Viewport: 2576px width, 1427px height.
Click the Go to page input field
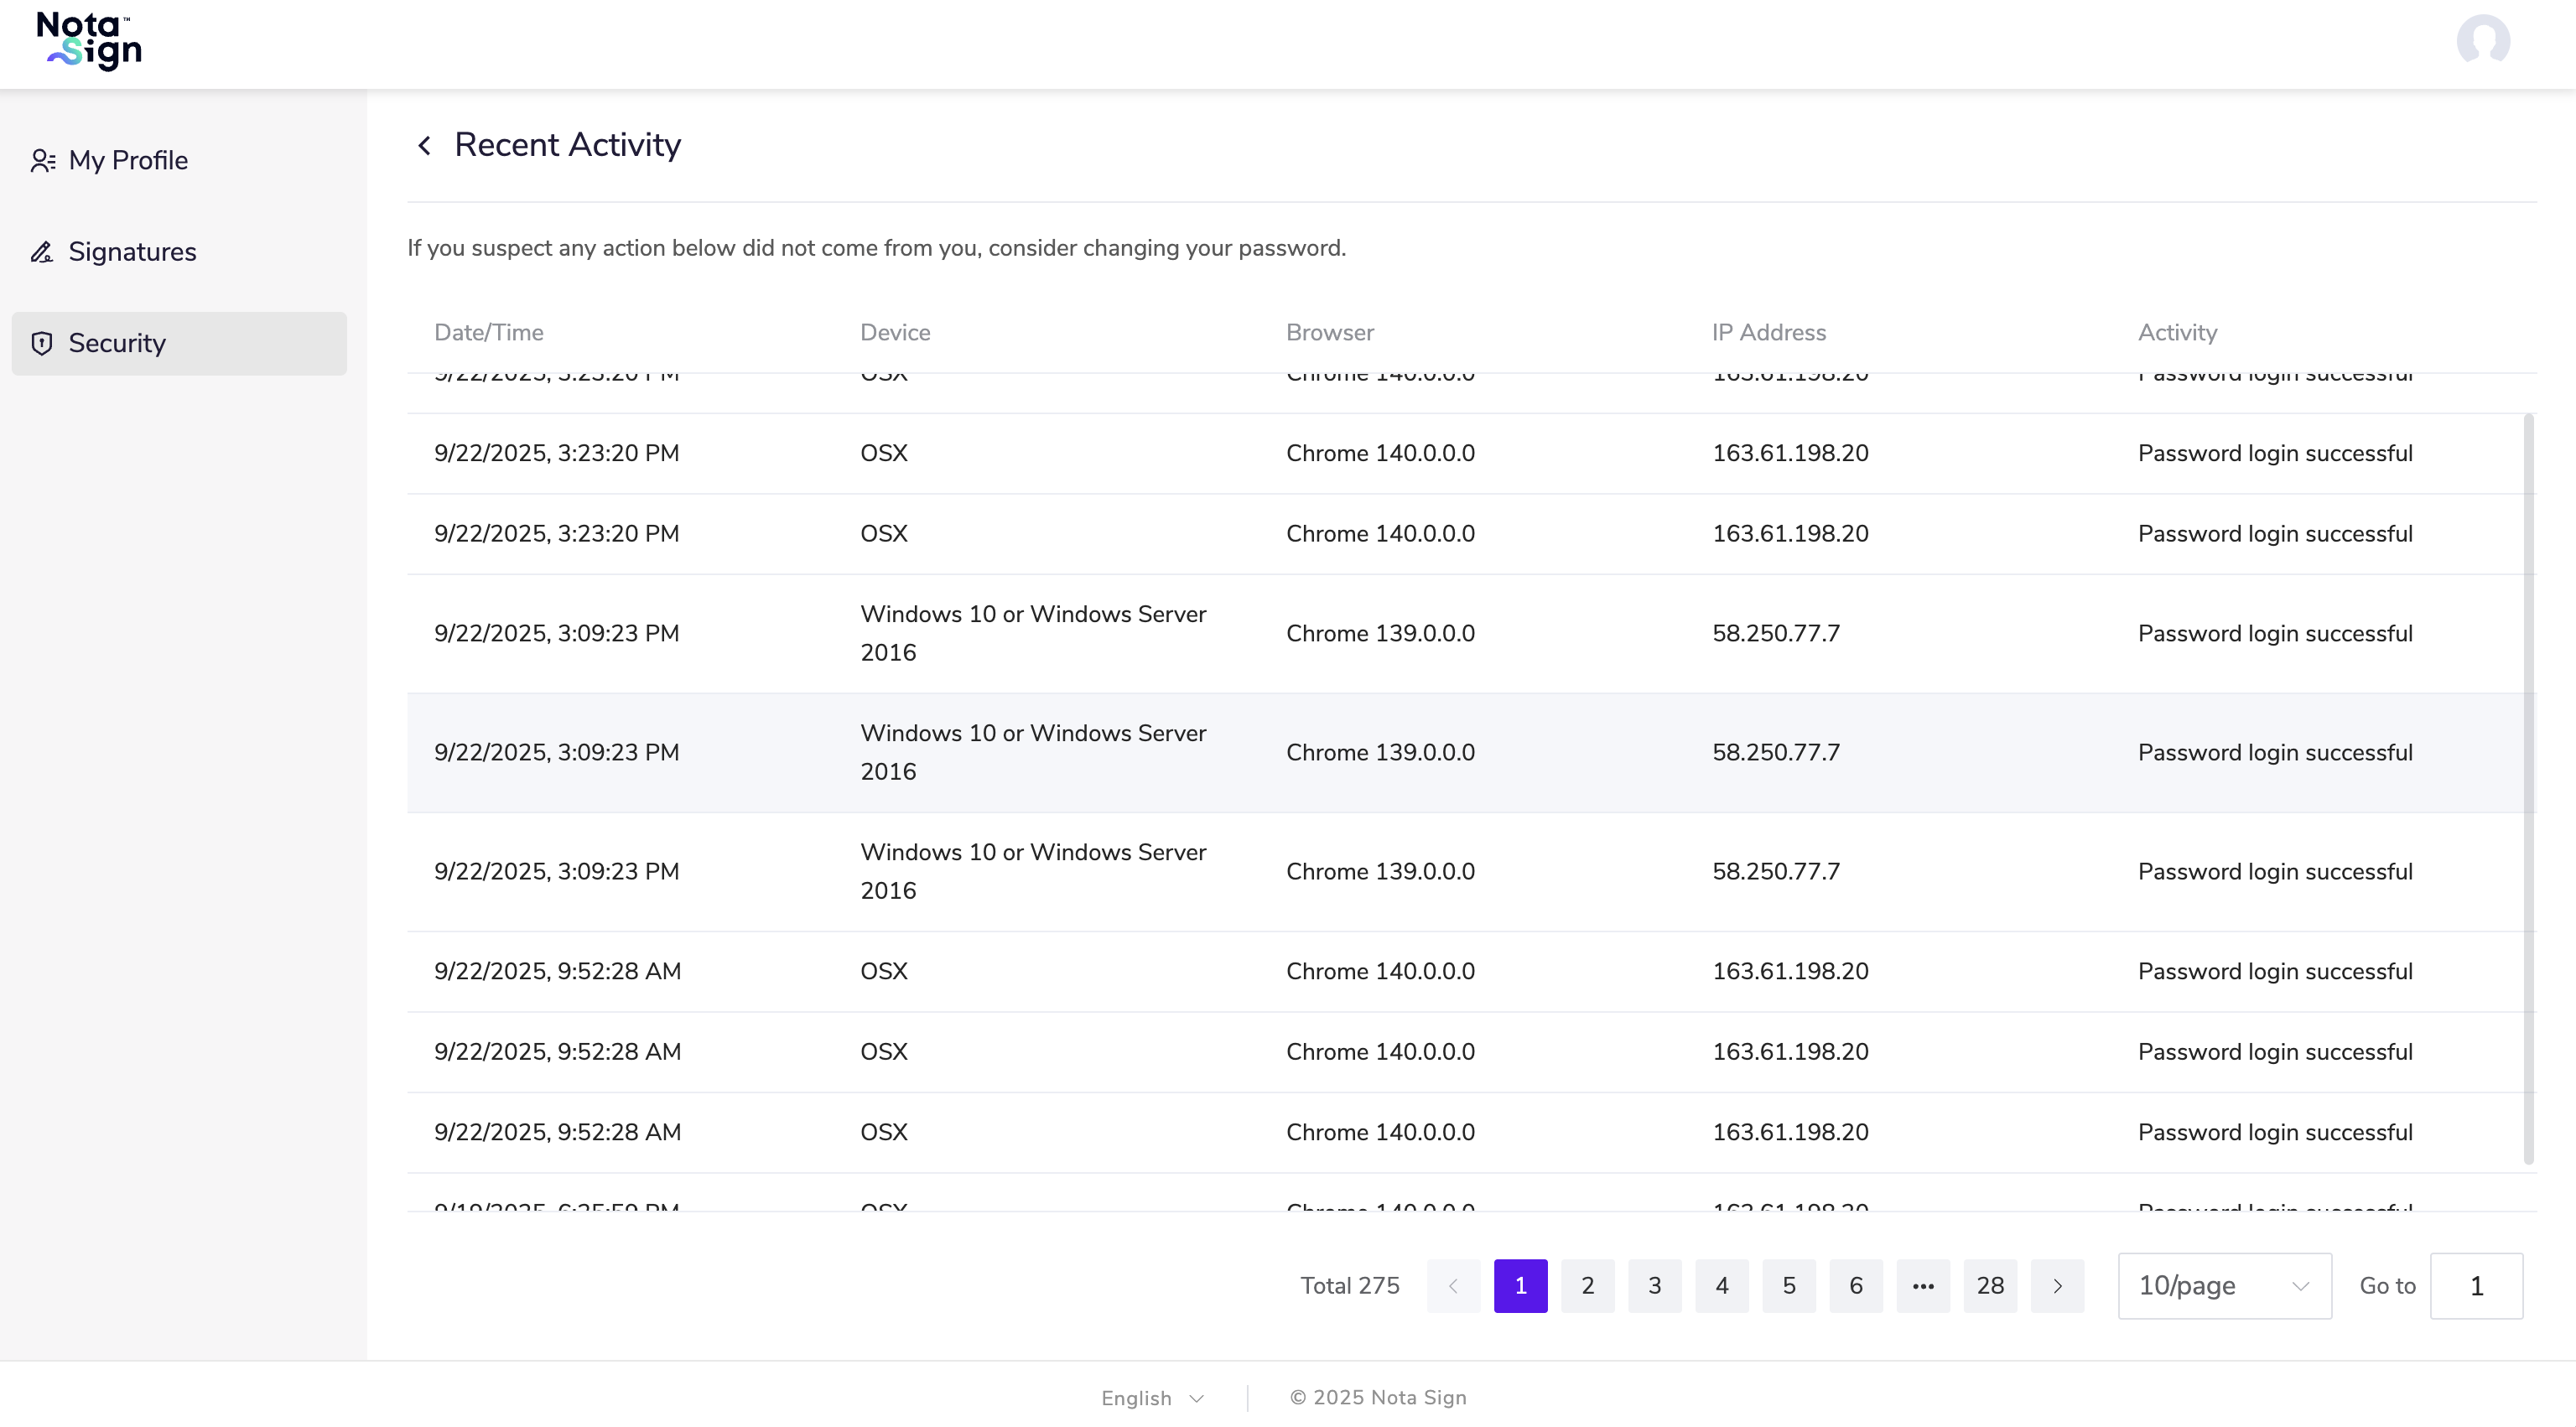[2476, 1286]
